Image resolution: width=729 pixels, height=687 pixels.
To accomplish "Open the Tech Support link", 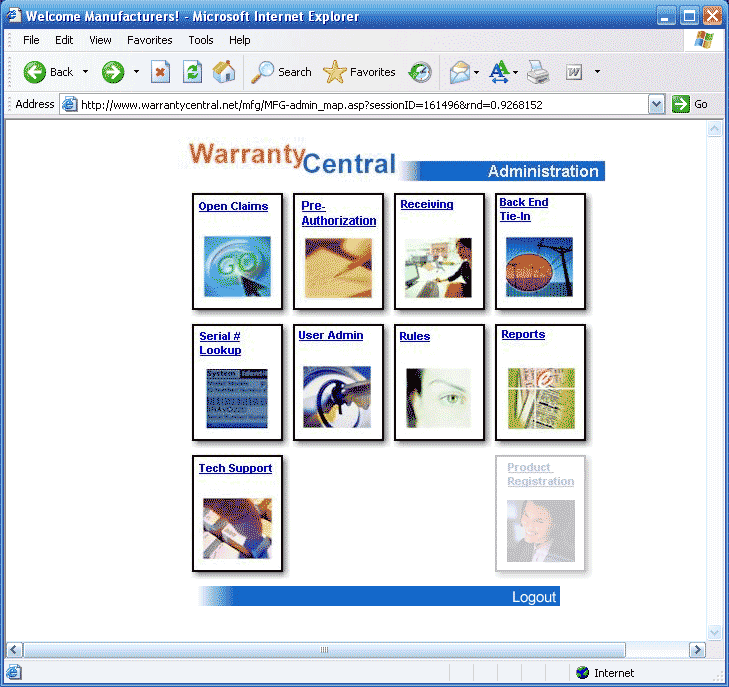I will click(x=235, y=468).
